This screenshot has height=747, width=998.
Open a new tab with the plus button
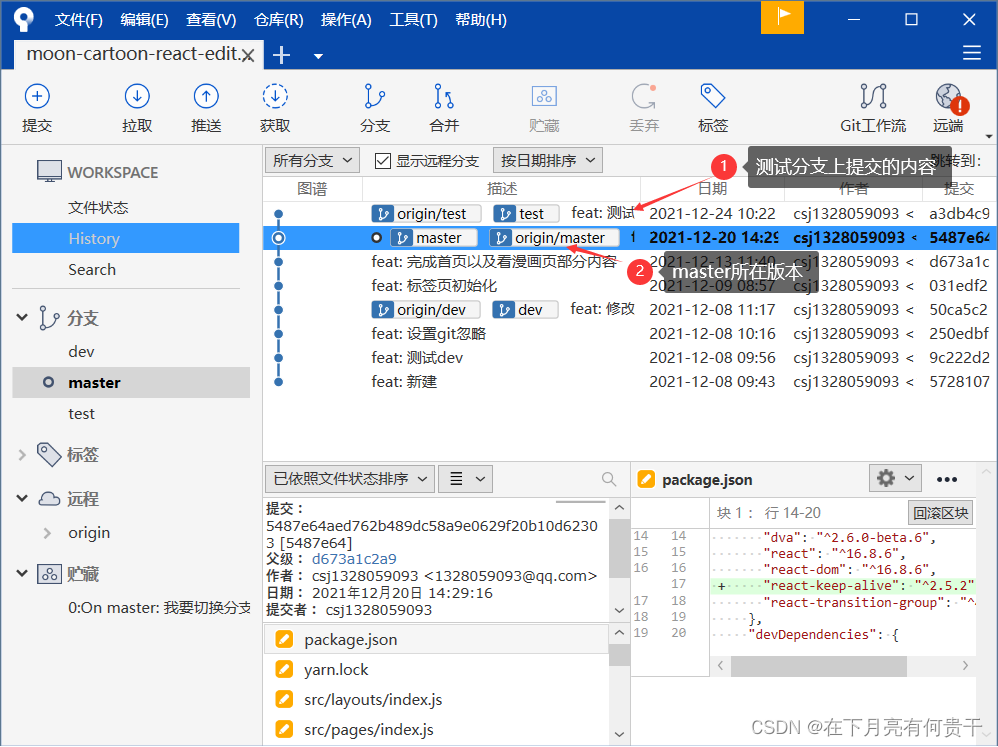click(x=281, y=55)
